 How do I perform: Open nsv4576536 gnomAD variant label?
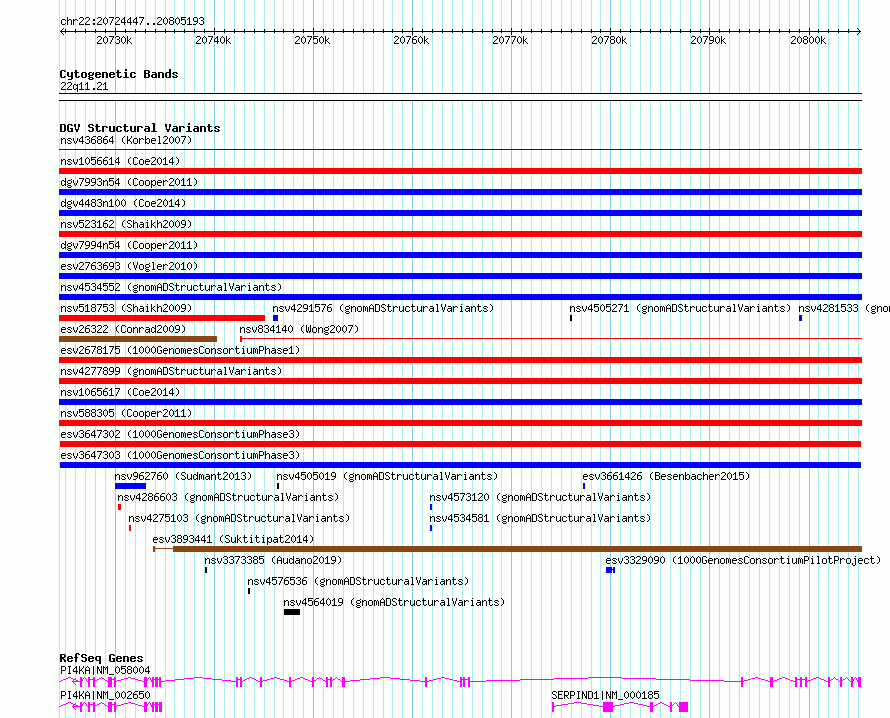pos(358,581)
